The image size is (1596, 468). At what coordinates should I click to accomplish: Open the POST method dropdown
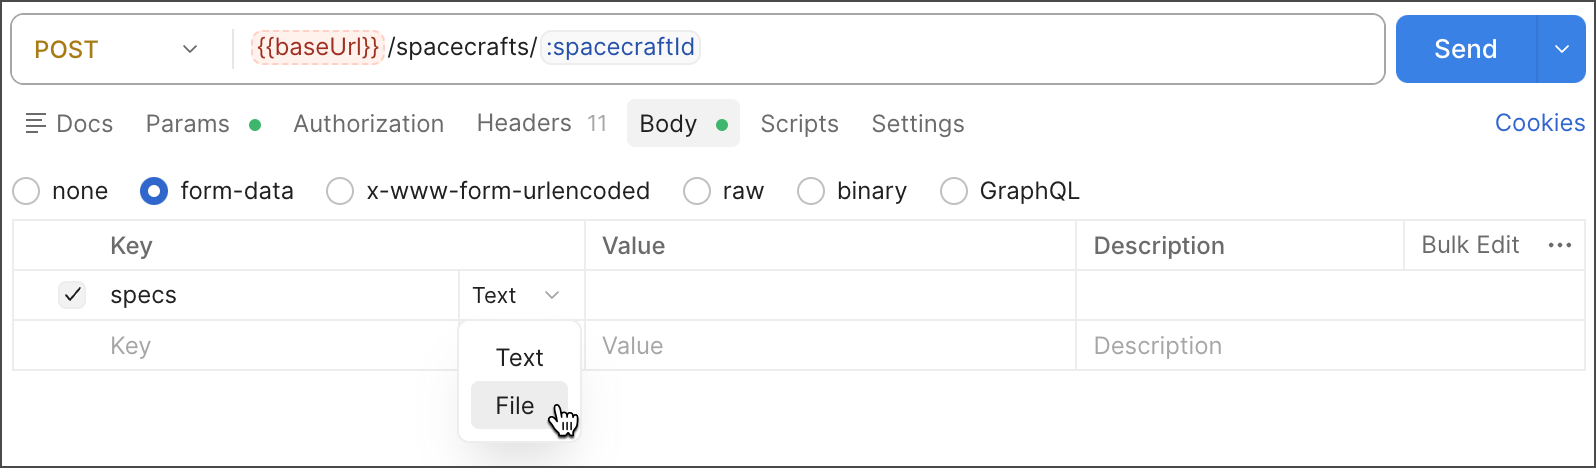(x=115, y=49)
